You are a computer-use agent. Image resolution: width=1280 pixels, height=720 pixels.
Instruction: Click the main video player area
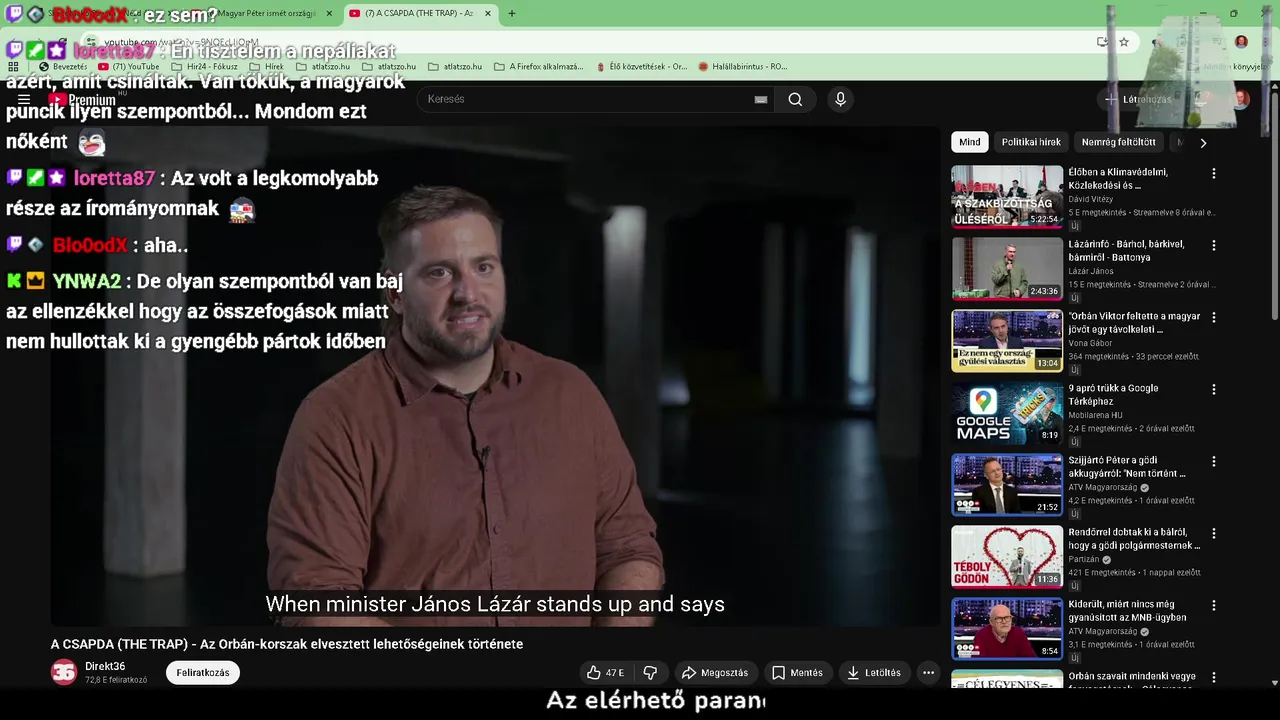pos(495,376)
